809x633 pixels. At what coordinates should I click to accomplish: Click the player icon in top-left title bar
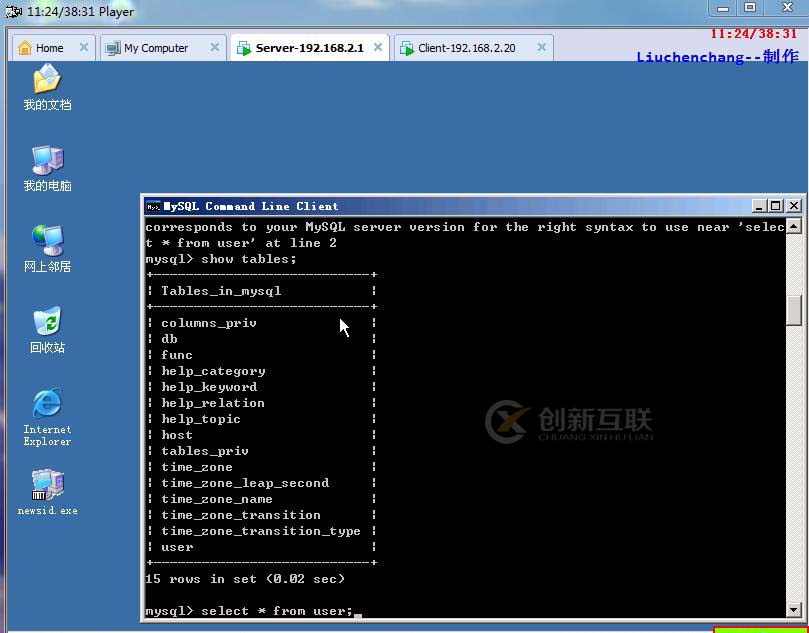(13, 11)
